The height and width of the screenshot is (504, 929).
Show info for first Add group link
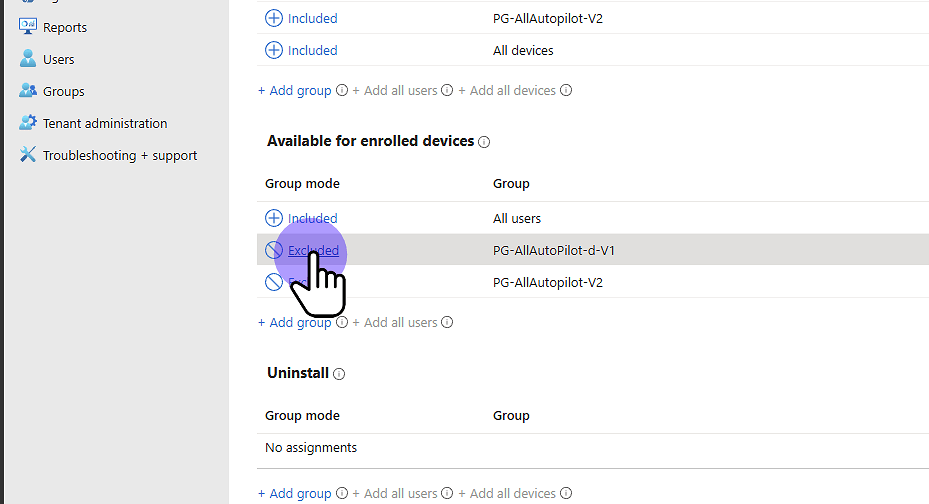(x=342, y=90)
